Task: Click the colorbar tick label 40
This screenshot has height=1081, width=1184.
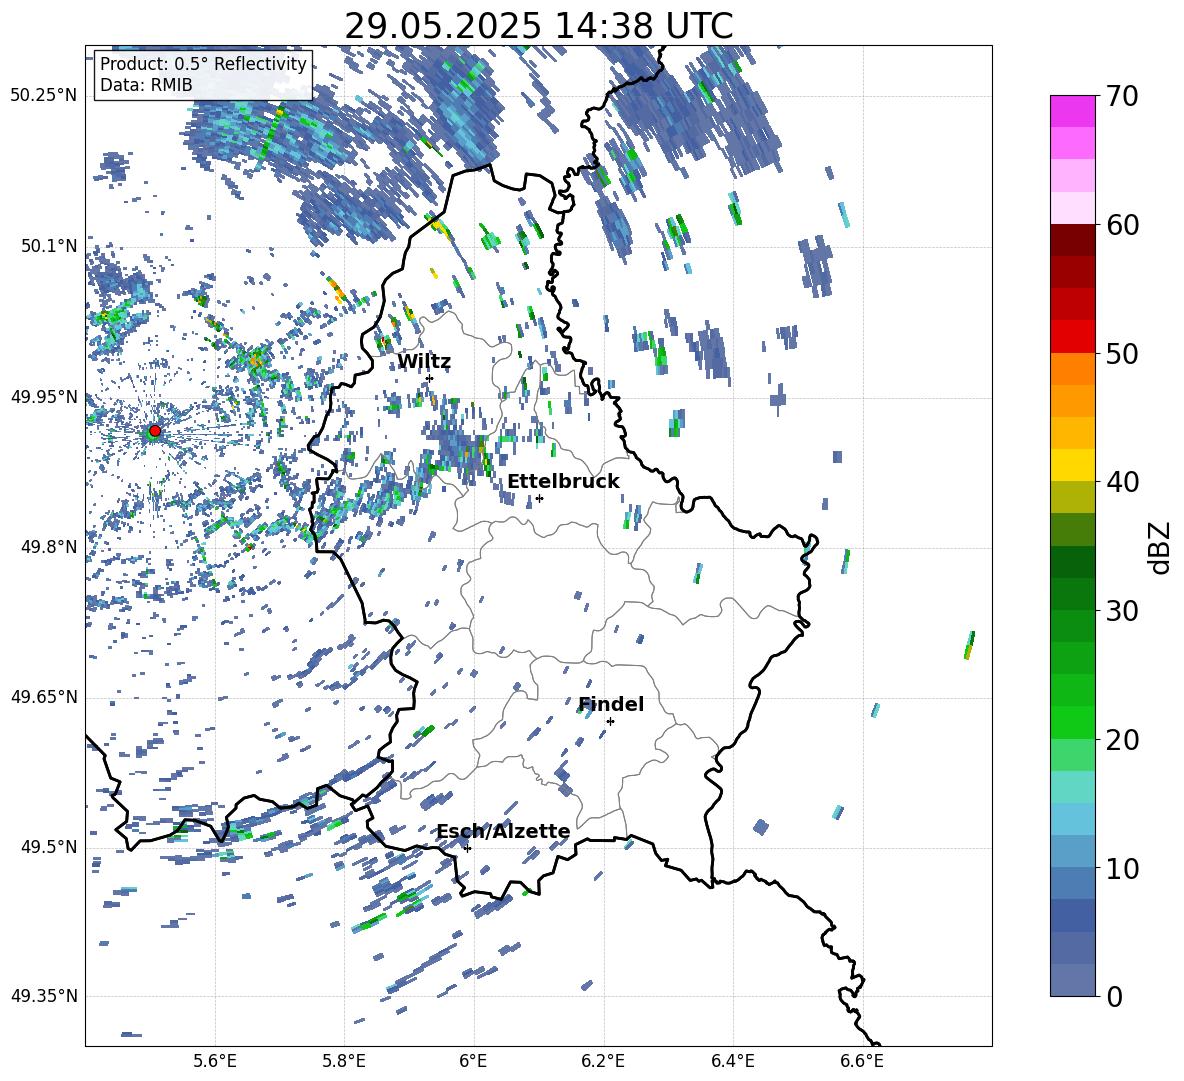Action: [x=1122, y=482]
